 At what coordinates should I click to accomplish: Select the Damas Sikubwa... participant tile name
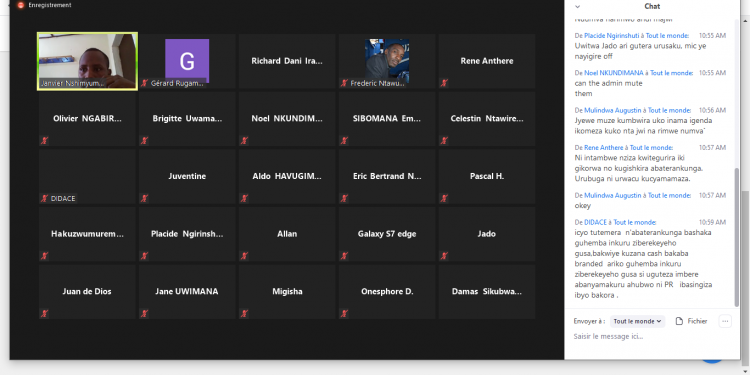487,291
